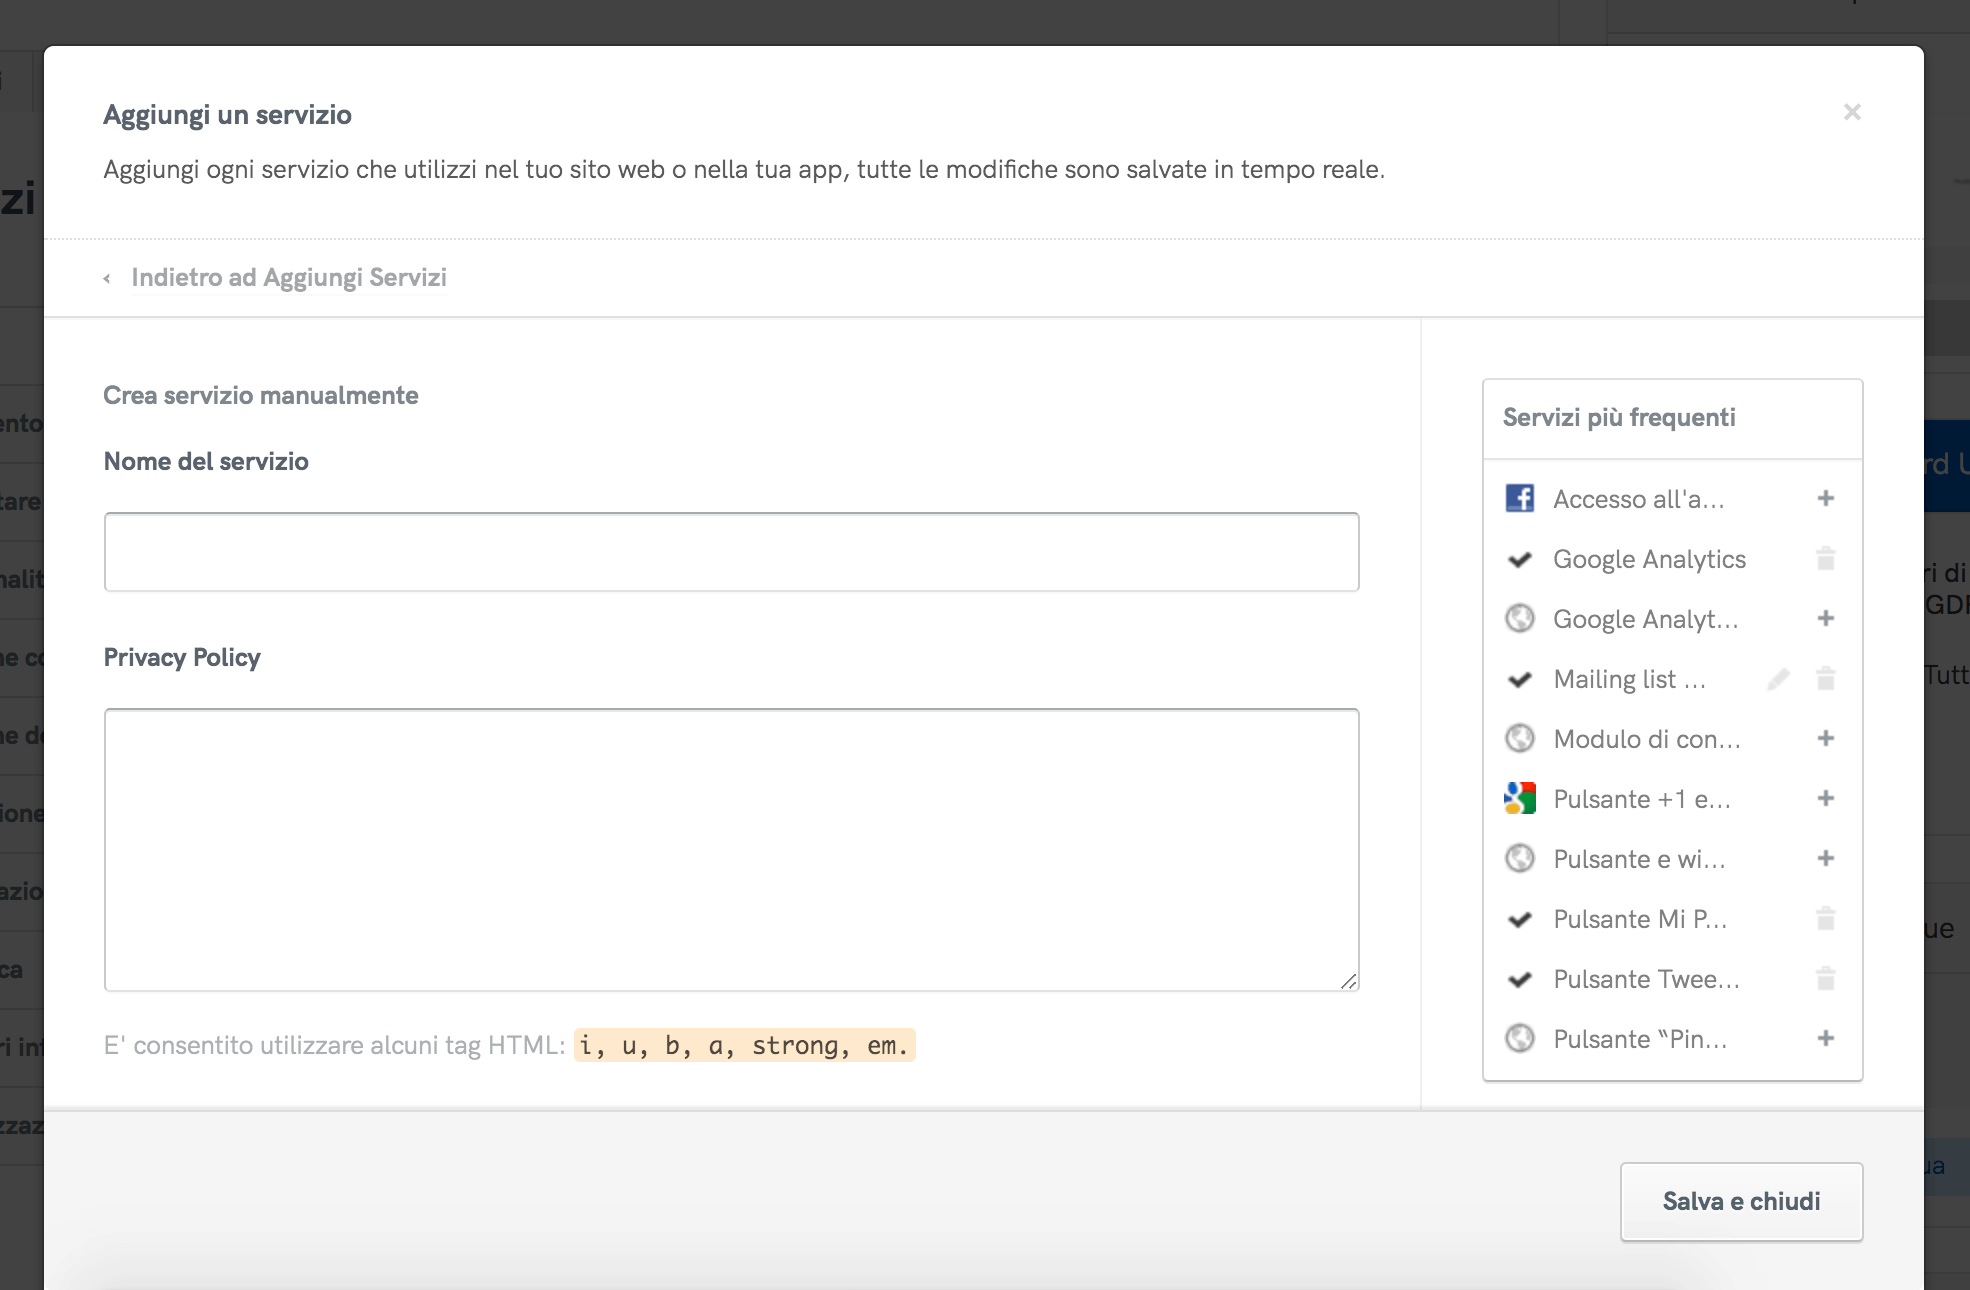
Task: Focus the Nome del servizio text field
Action: (731, 552)
